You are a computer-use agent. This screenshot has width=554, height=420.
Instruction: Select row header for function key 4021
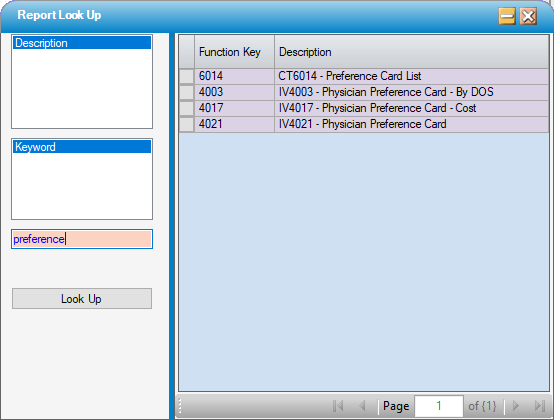click(x=187, y=124)
